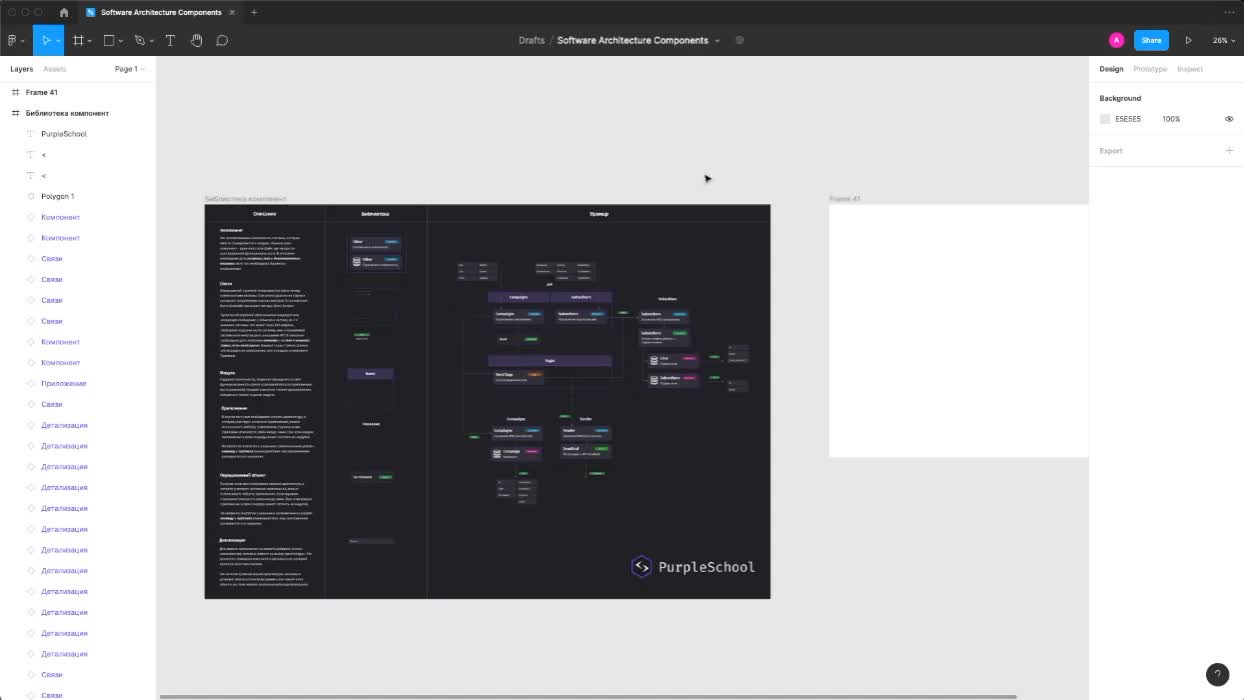
Task: Click the user avatar A
Action: pyautogui.click(x=1116, y=40)
